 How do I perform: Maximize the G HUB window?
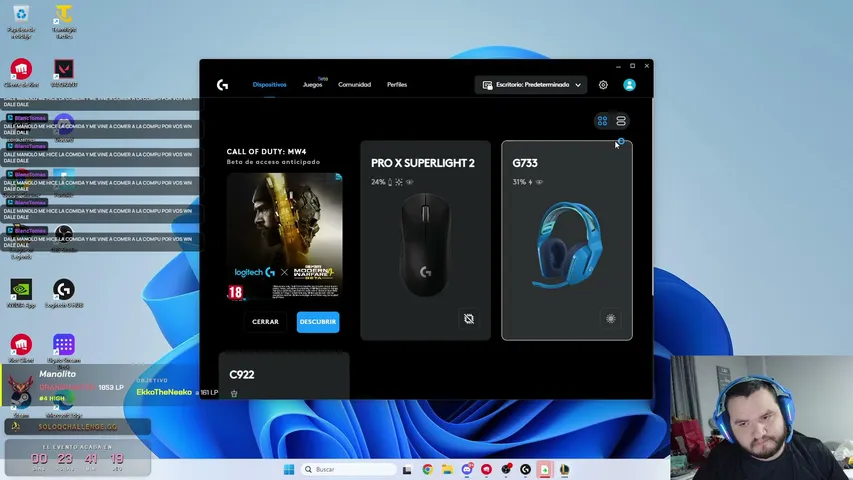point(632,66)
